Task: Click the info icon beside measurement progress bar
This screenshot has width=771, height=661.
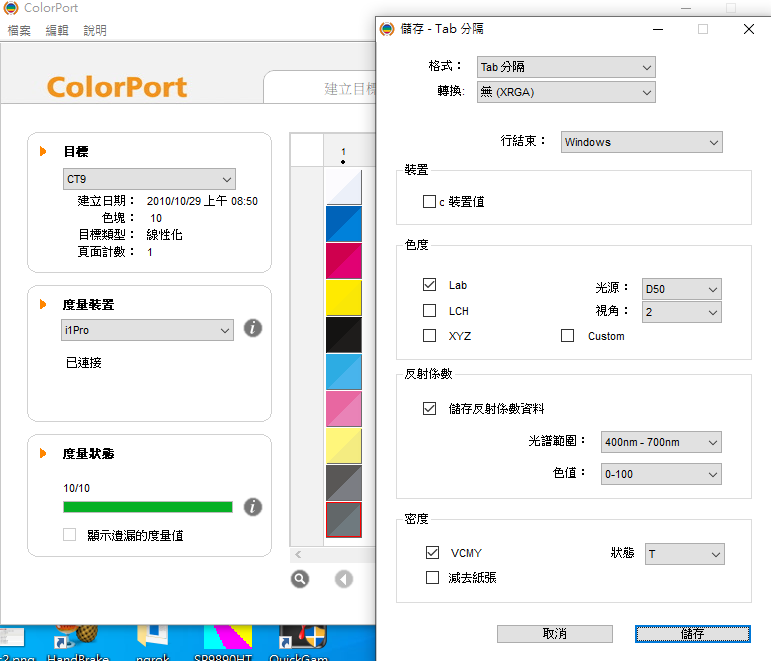Action: point(253,507)
